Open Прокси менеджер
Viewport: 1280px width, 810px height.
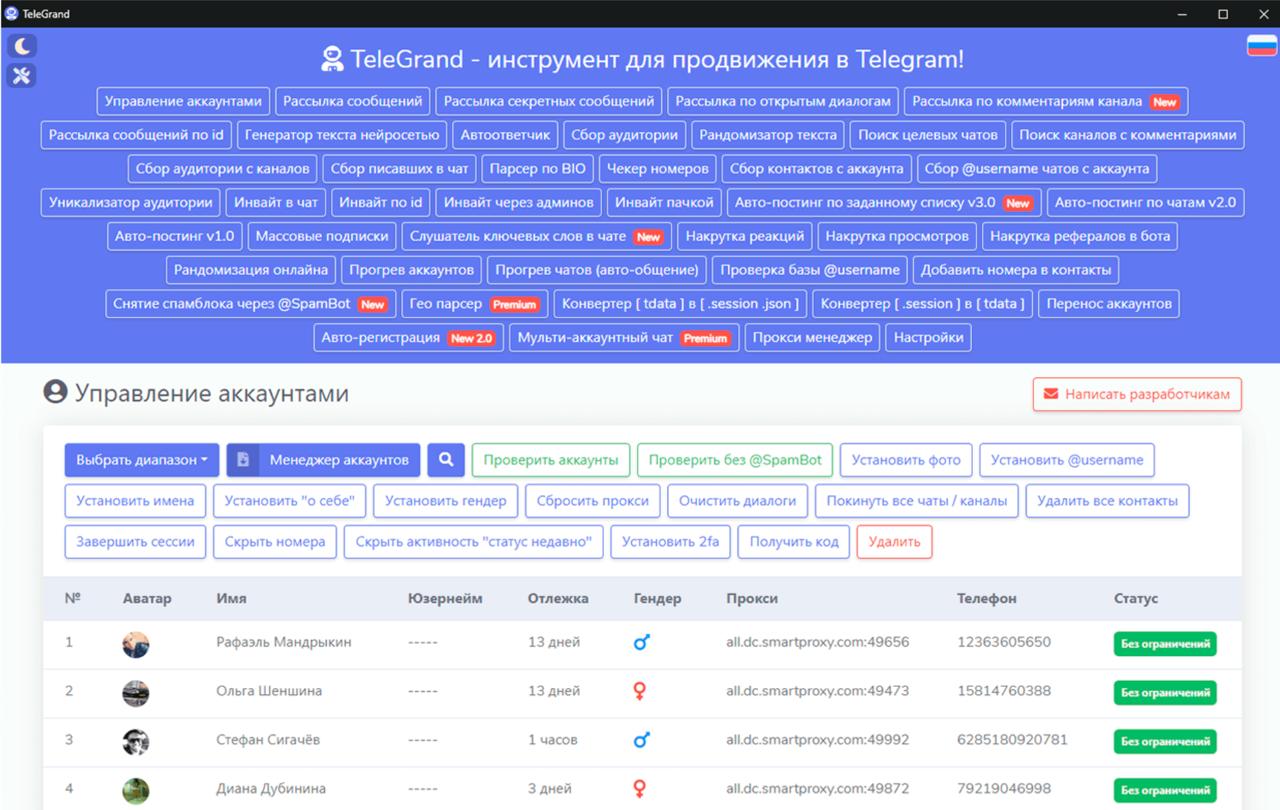(x=813, y=338)
